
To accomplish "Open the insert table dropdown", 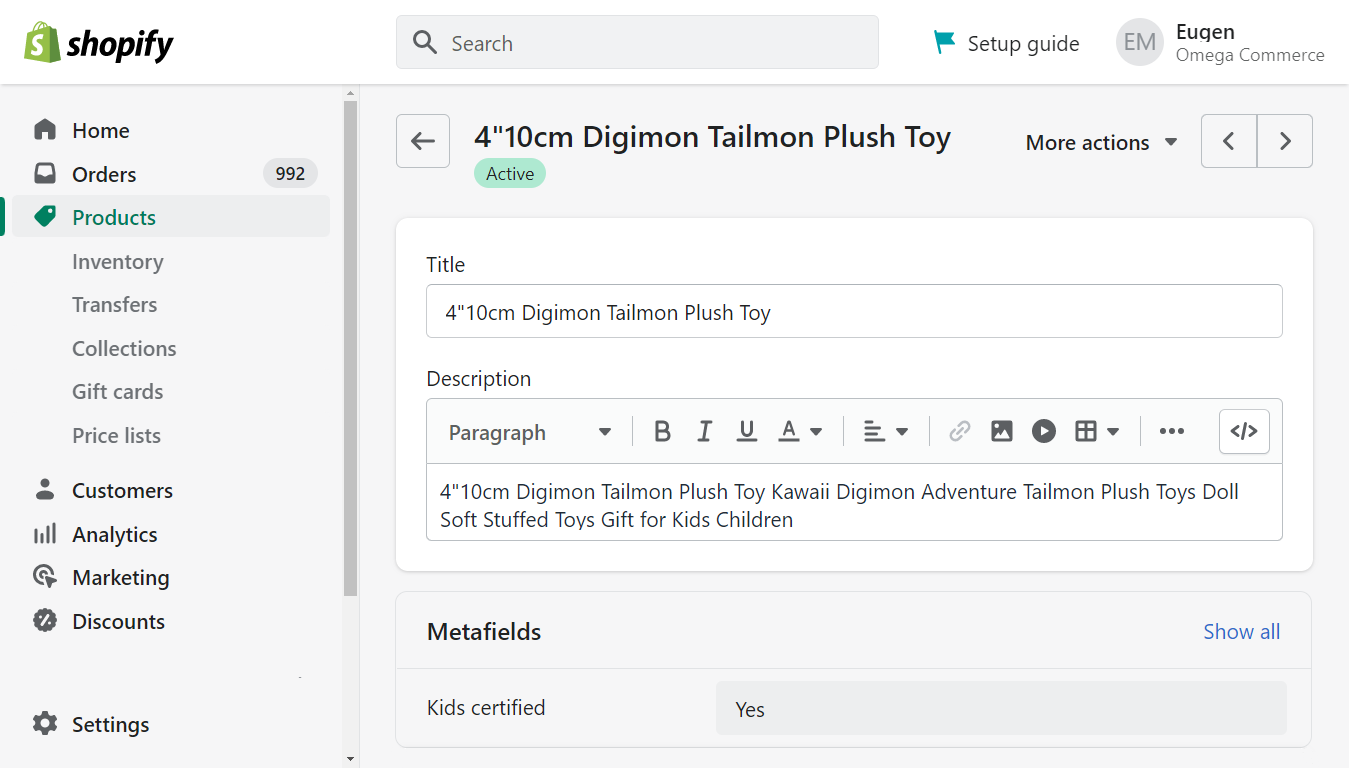I will pos(1097,431).
